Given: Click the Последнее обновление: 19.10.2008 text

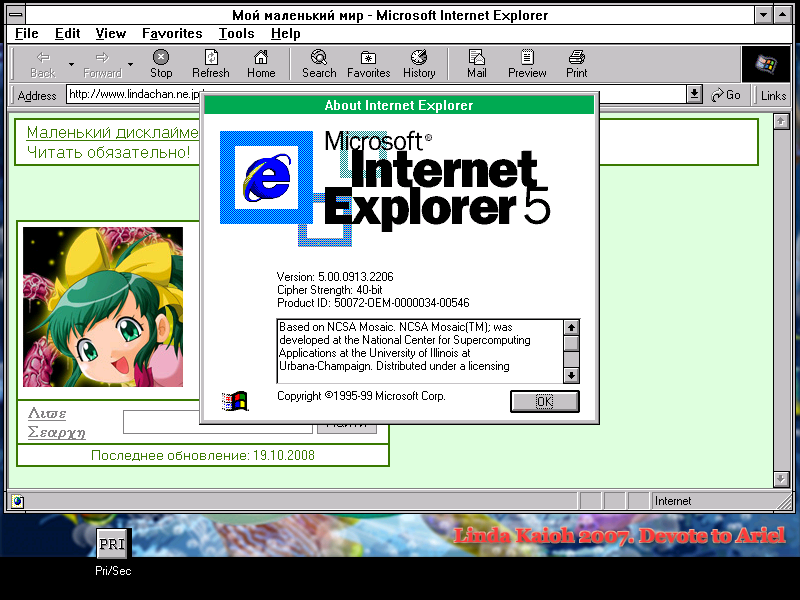Looking at the screenshot, I should click(x=203, y=455).
